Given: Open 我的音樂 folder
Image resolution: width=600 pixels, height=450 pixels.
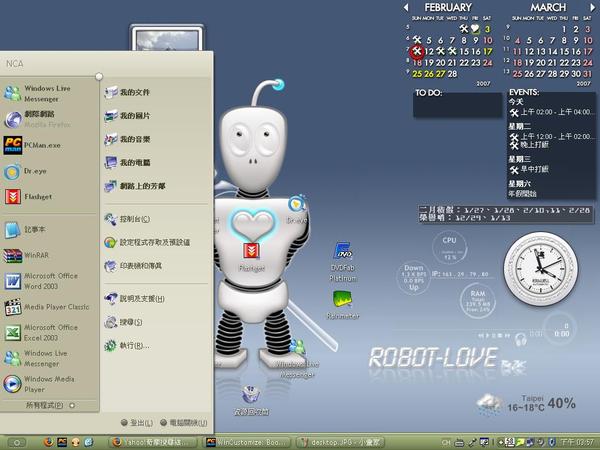Looking at the screenshot, I should coord(127,139).
